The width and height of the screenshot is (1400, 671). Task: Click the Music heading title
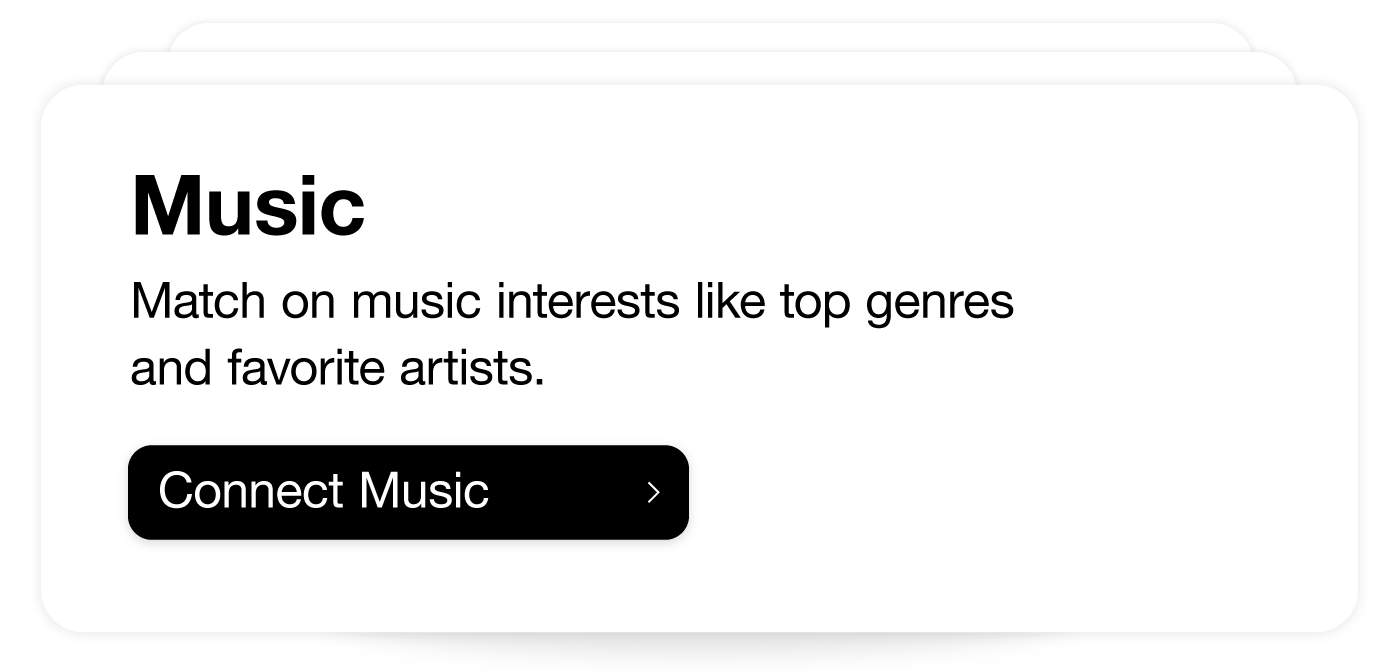click(250, 205)
